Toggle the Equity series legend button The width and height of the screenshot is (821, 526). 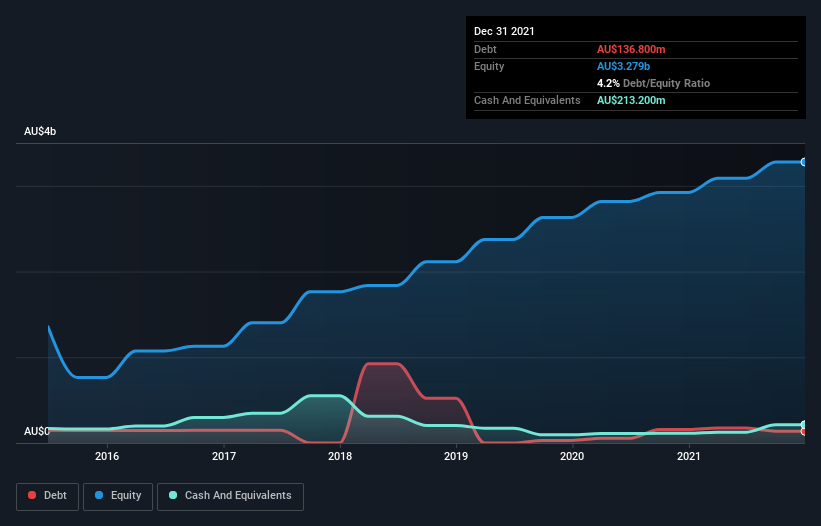pyautogui.click(x=118, y=496)
